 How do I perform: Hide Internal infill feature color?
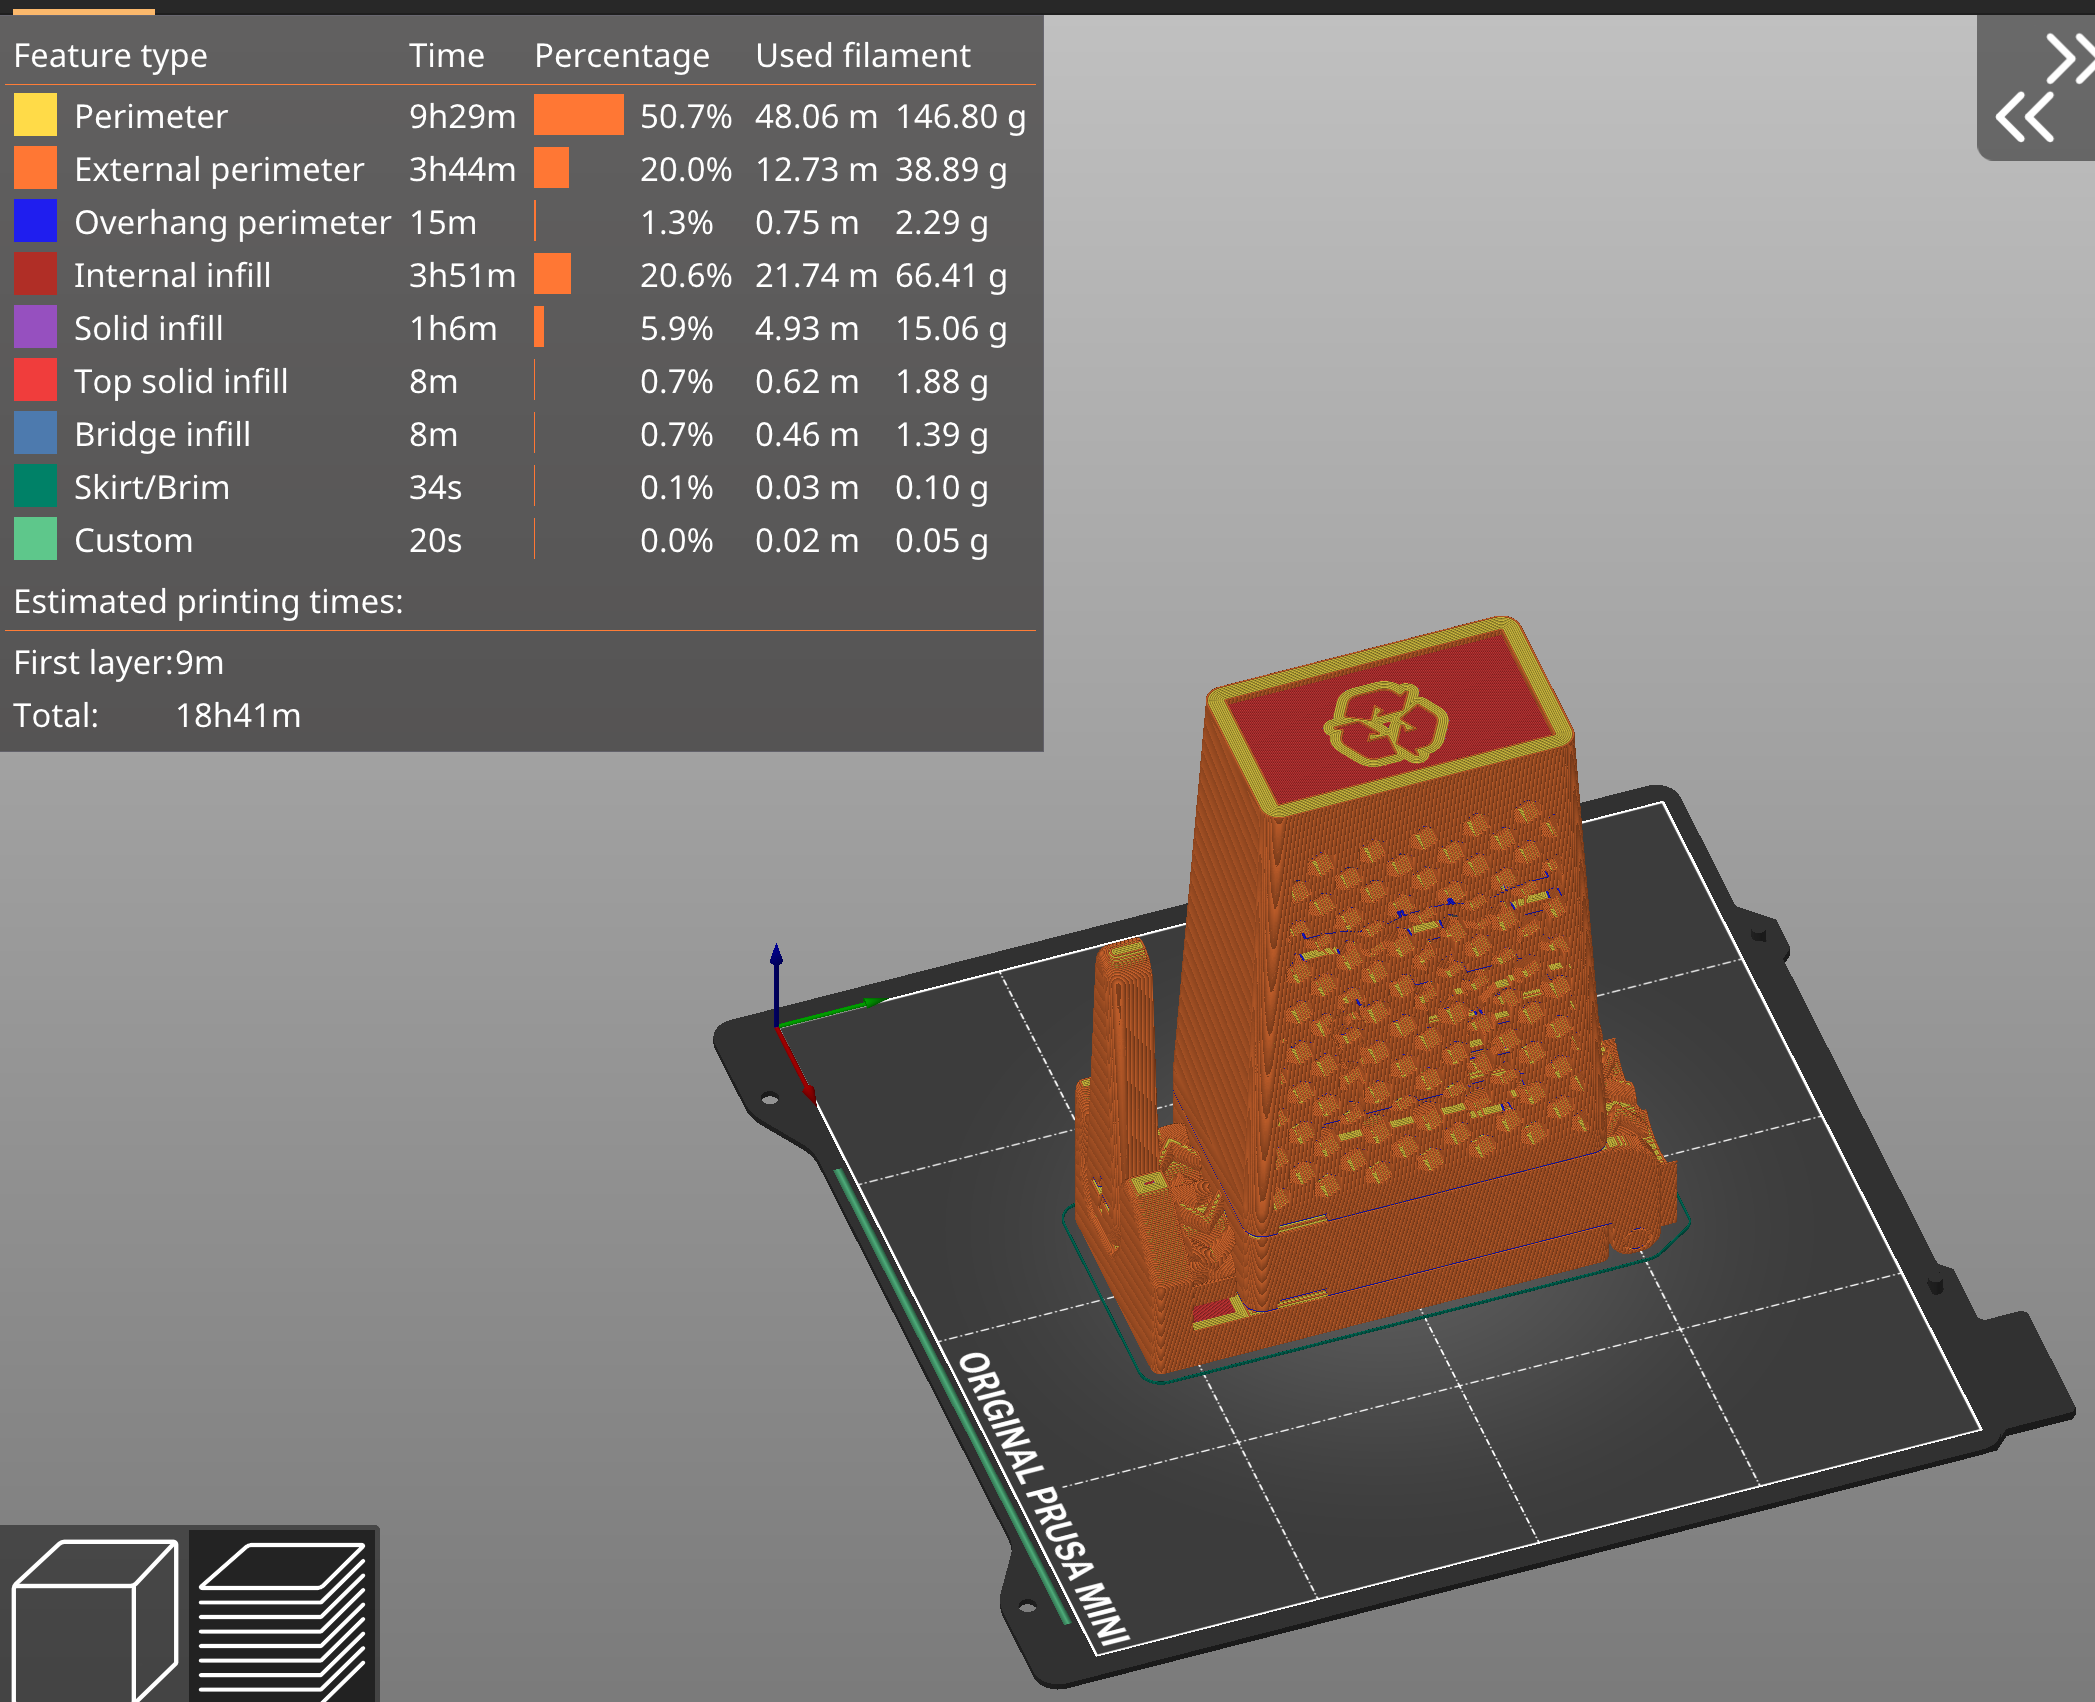pyautogui.click(x=35, y=274)
